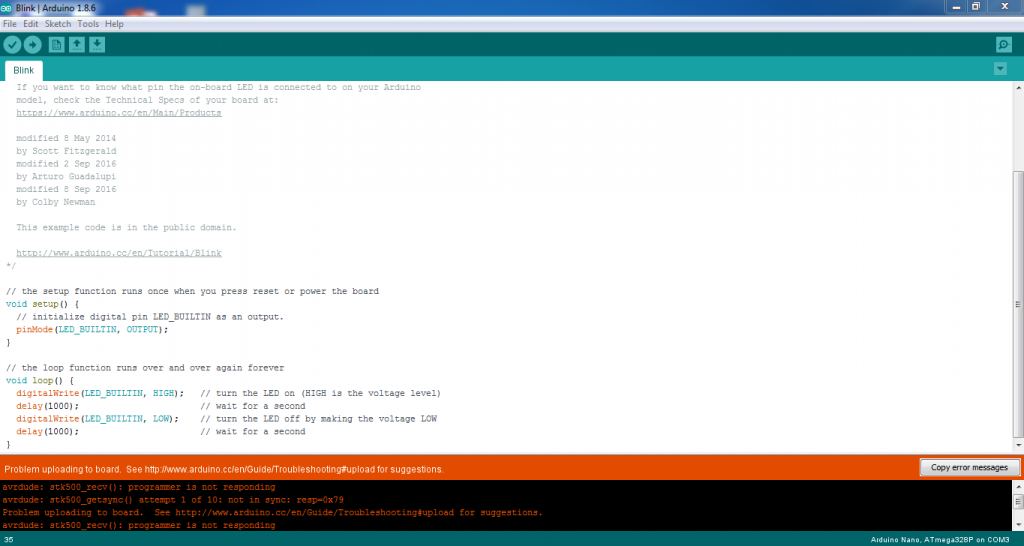This screenshot has width=1024, height=546.
Task: Open the arduino.cc Main/Products link
Action: click(119, 113)
